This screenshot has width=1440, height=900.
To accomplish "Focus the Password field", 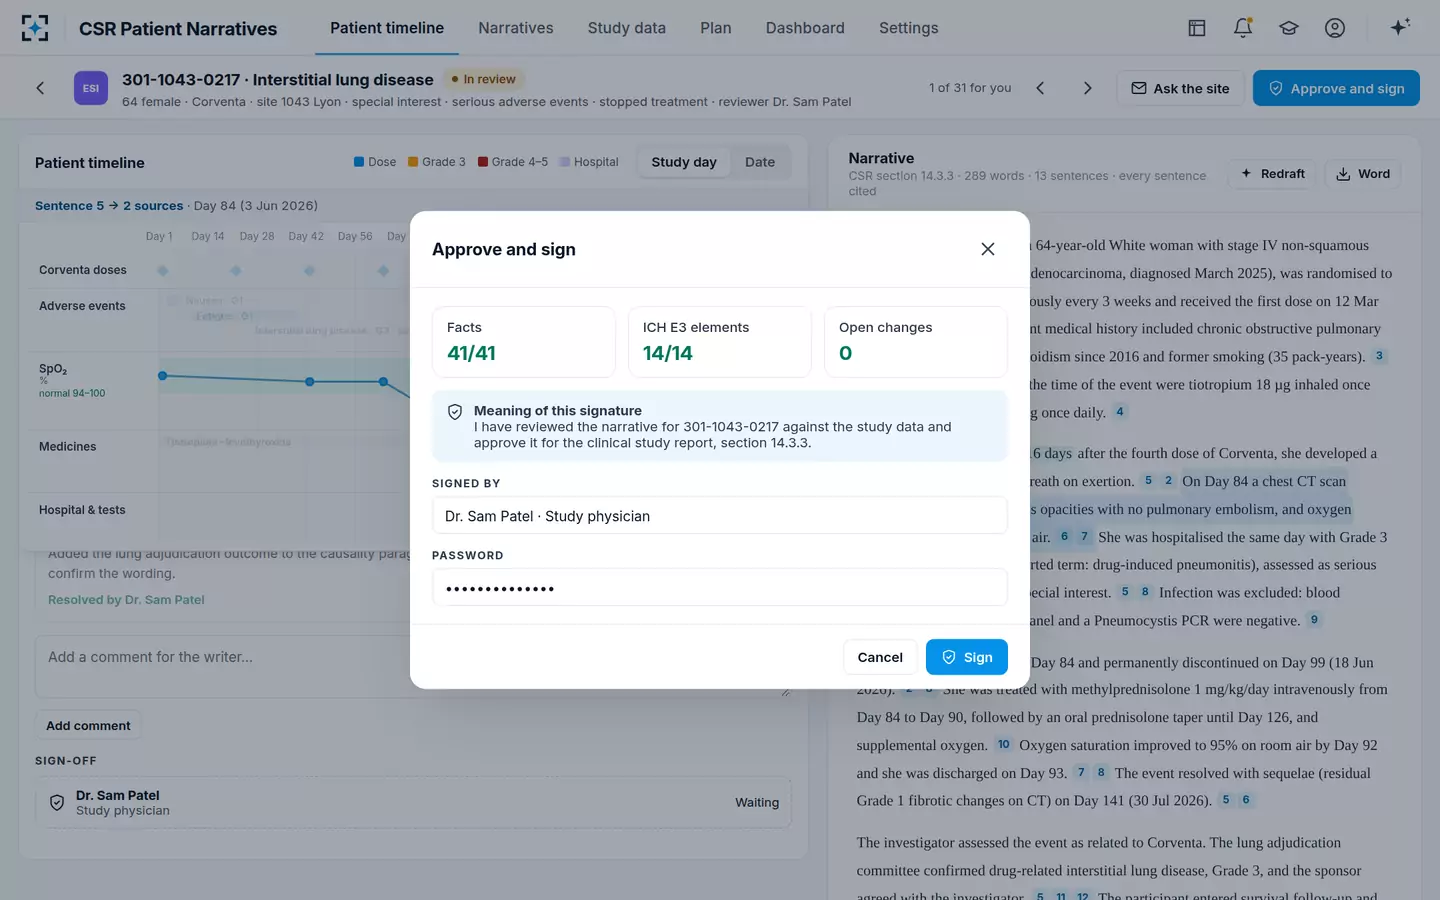I will pos(720,588).
